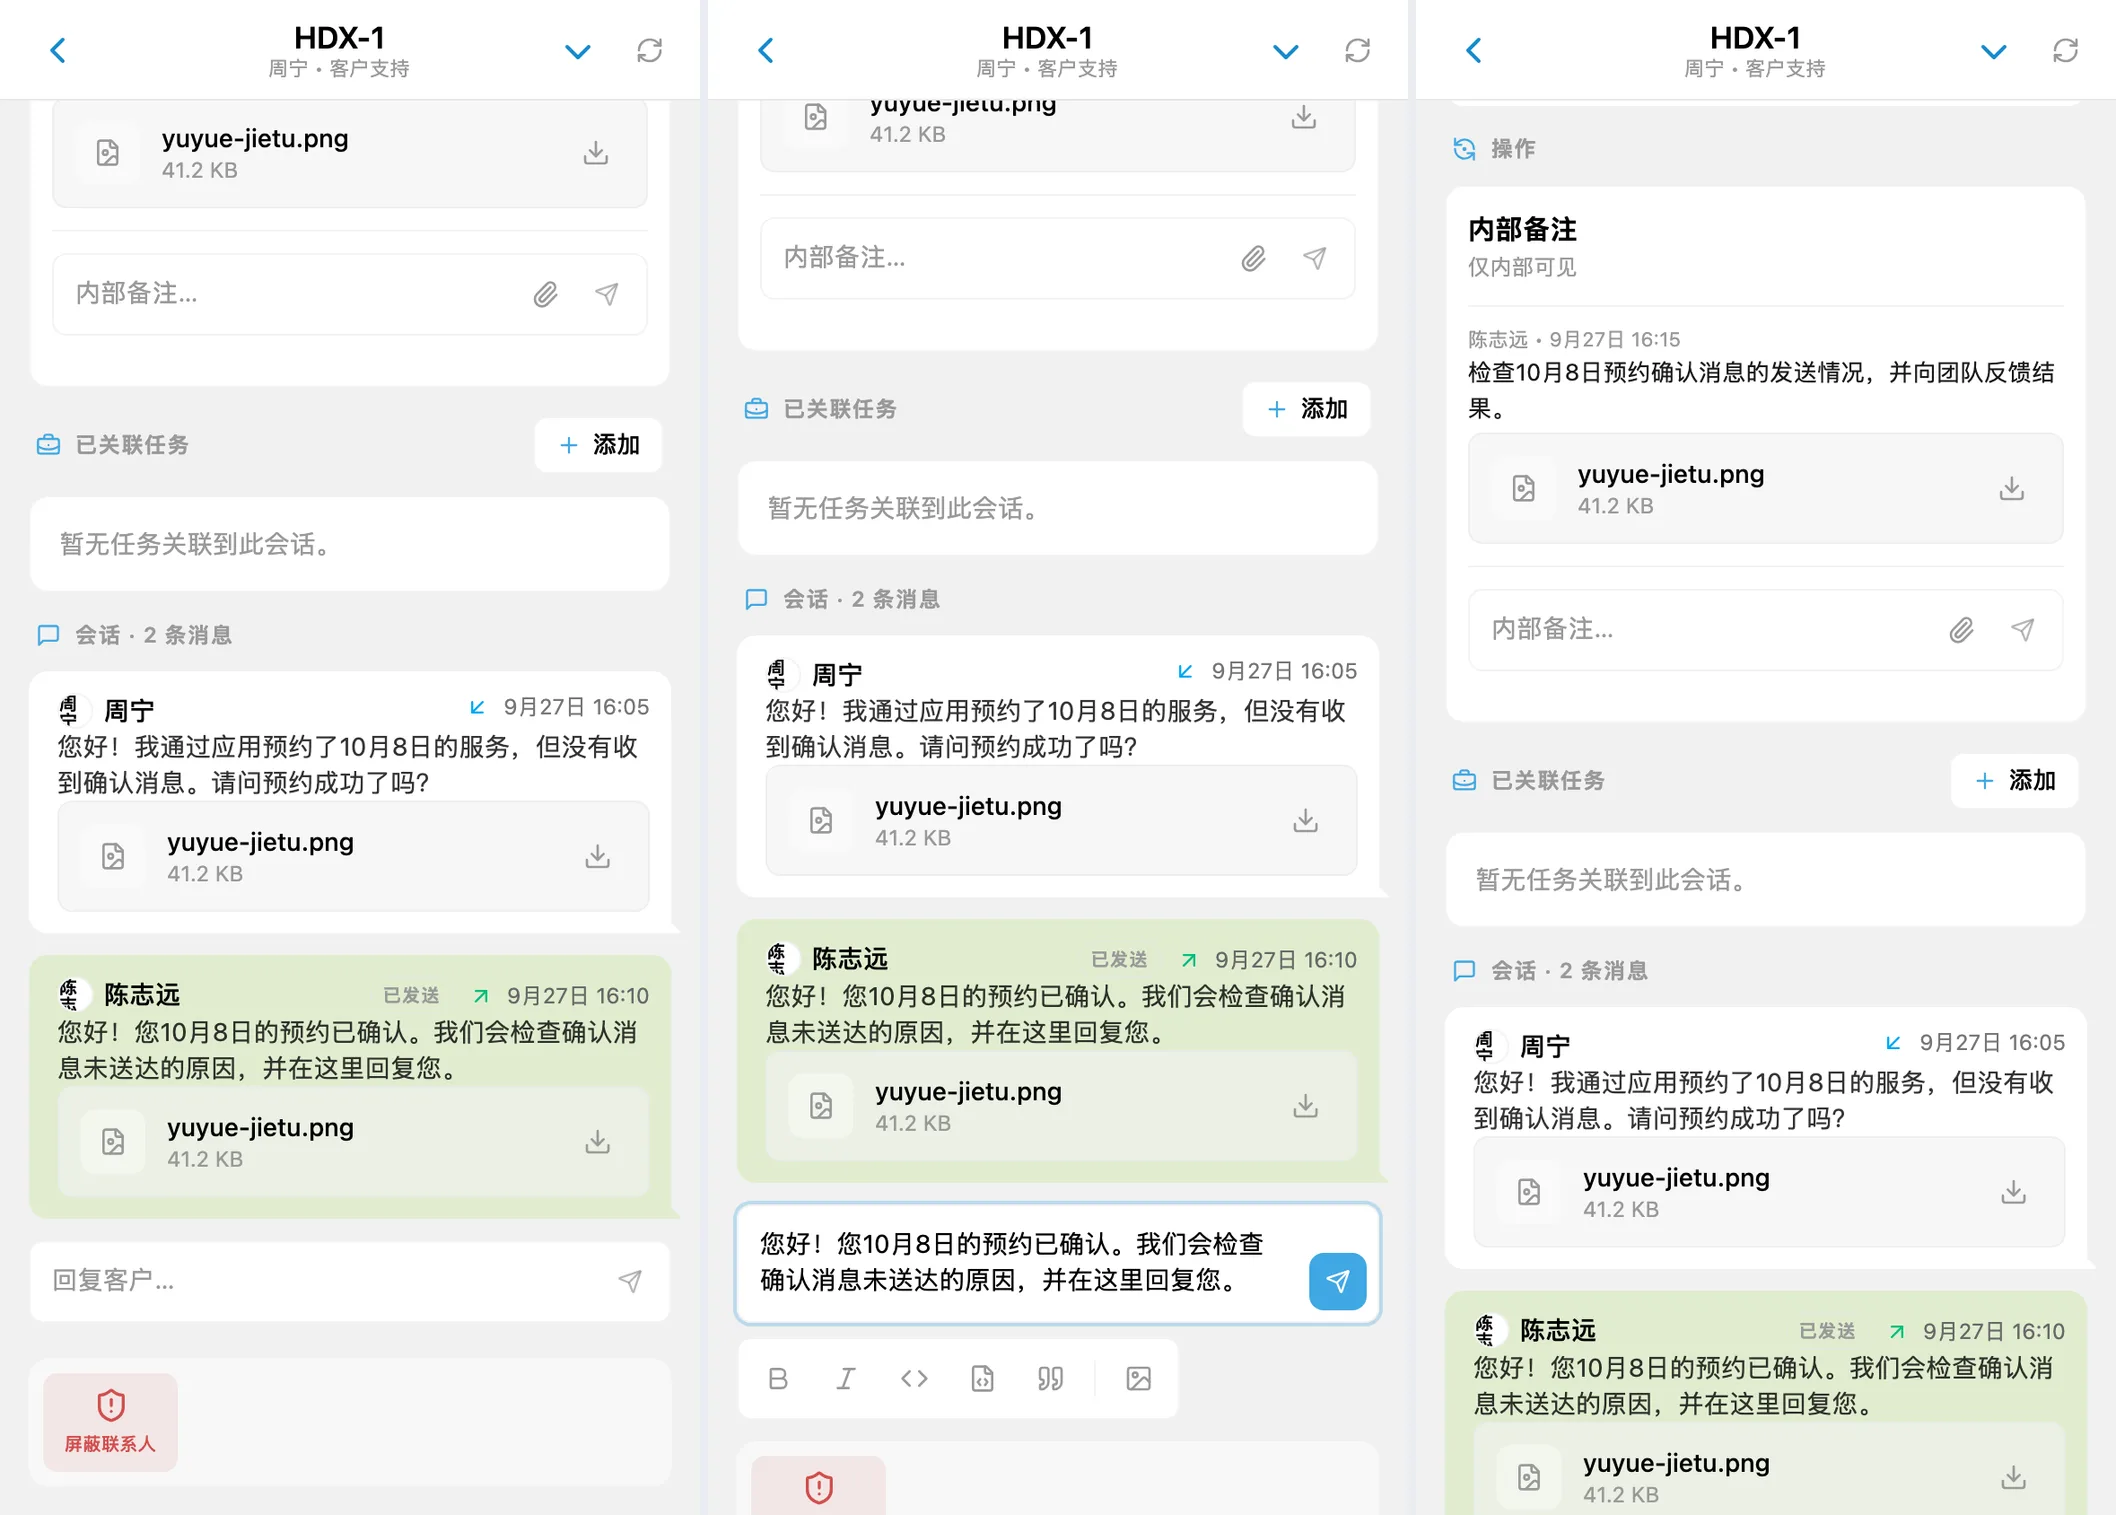Send the empty reply in left panel
Image resolution: width=2116 pixels, height=1515 pixels.
pos(630,1281)
